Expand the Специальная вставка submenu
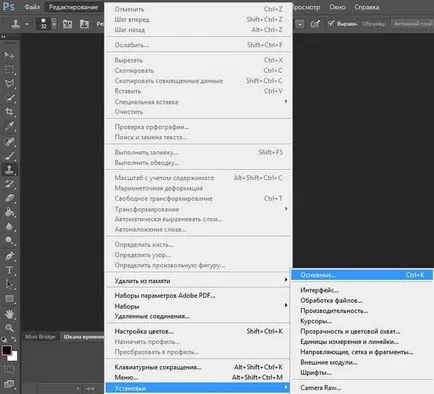The width and height of the screenshot is (434, 394). [x=198, y=101]
